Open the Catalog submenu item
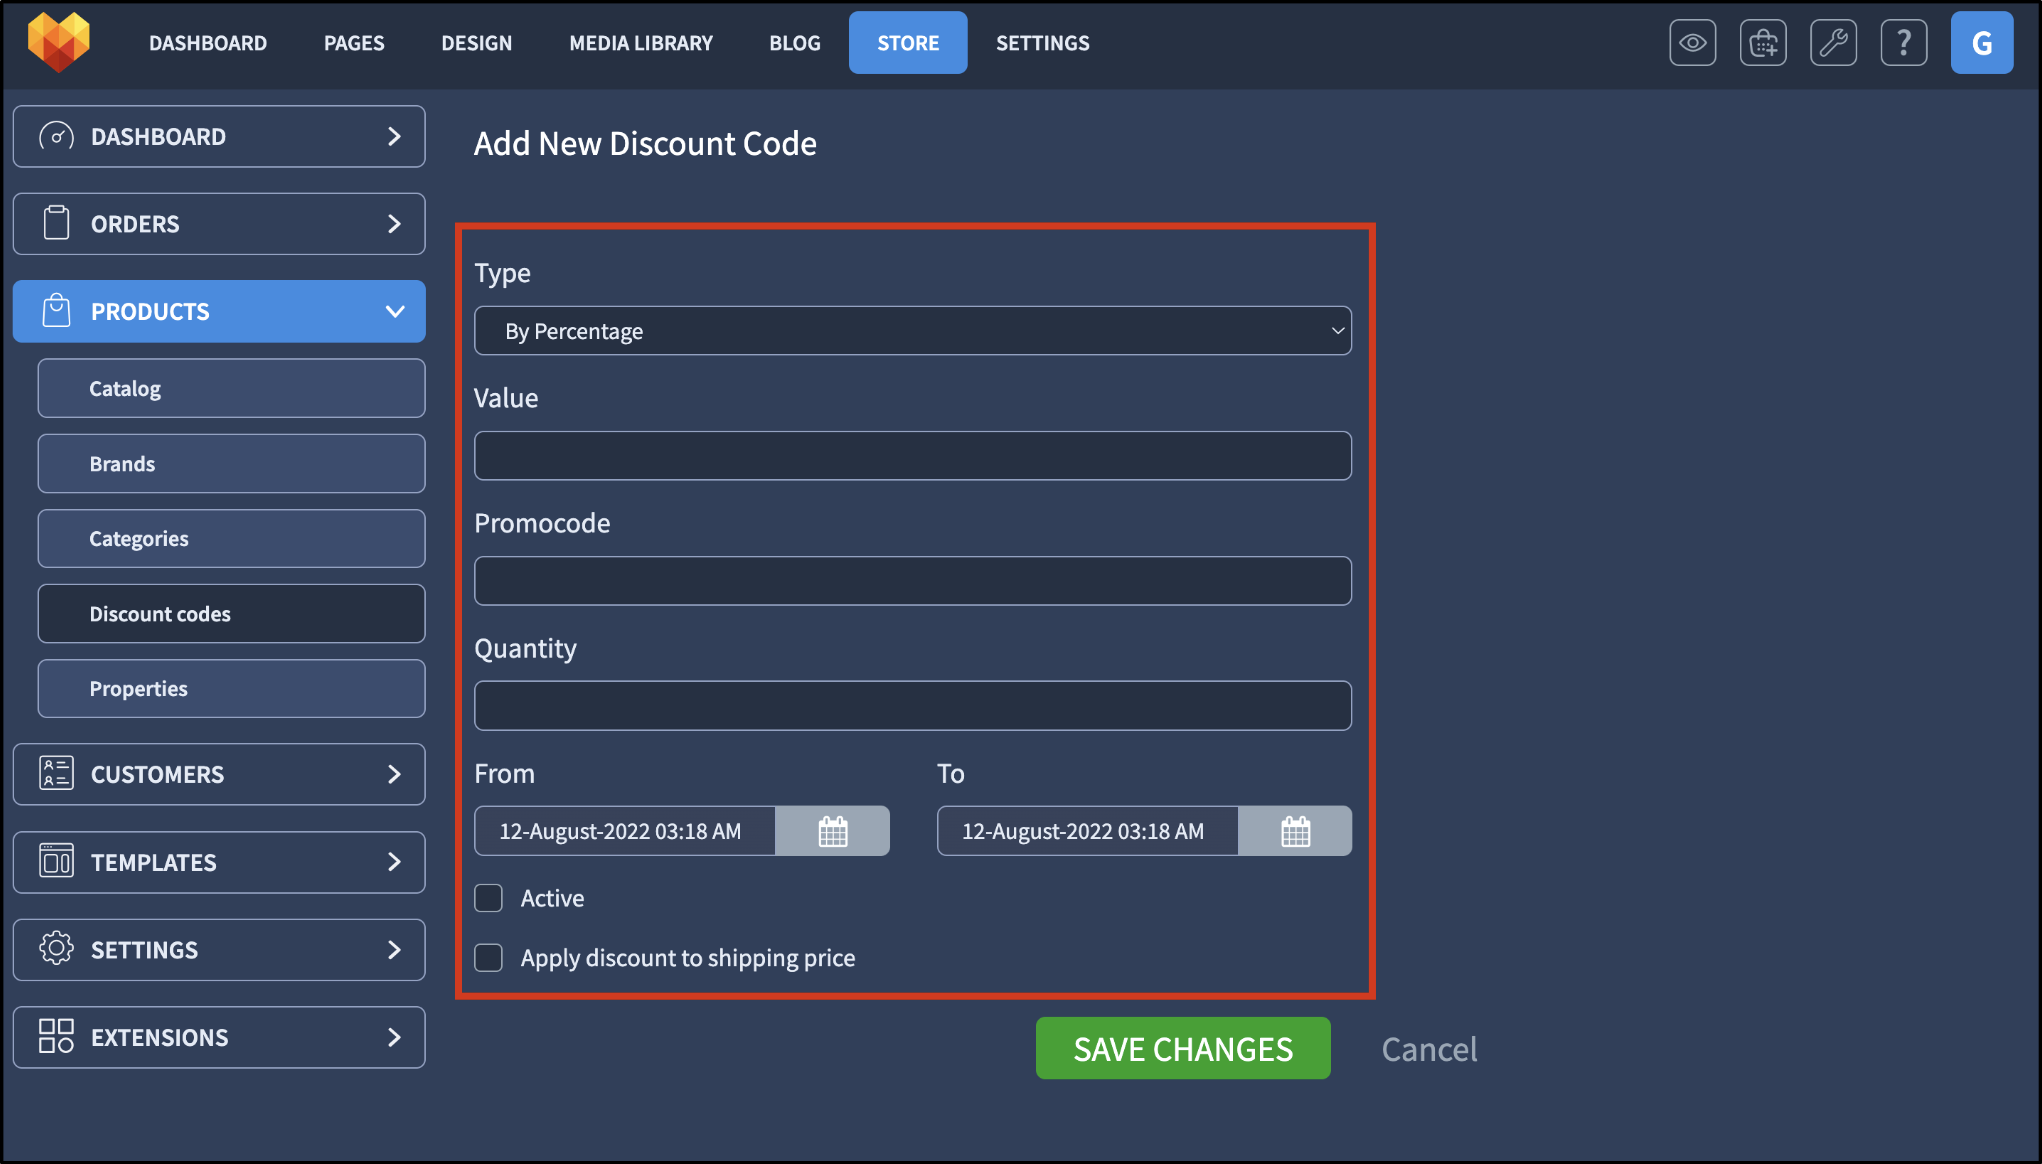This screenshot has width=2042, height=1164. [231, 388]
